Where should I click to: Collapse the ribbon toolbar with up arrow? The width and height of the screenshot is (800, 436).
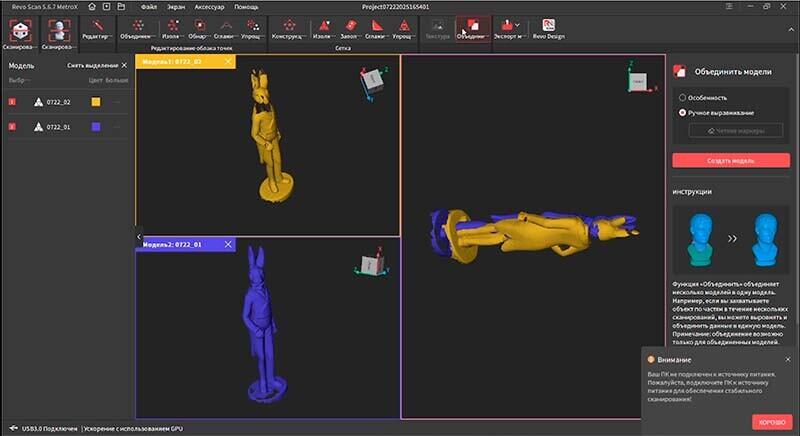(x=791, y=30)
